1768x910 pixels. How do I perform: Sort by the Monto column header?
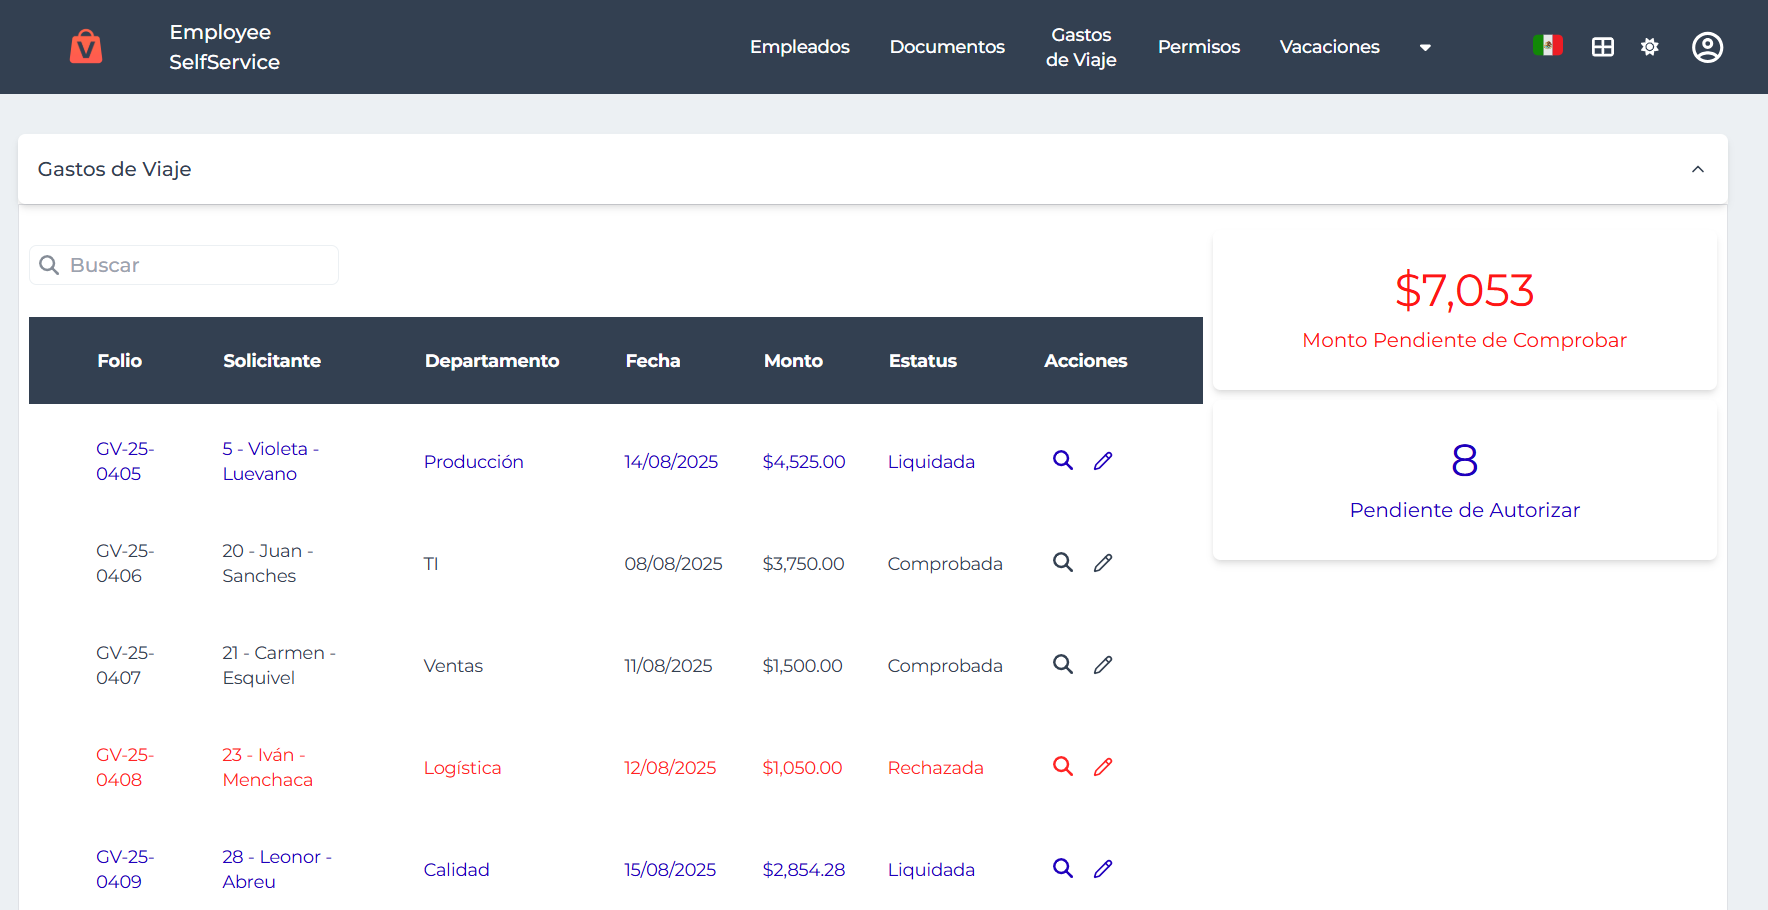tap(793, 361)
